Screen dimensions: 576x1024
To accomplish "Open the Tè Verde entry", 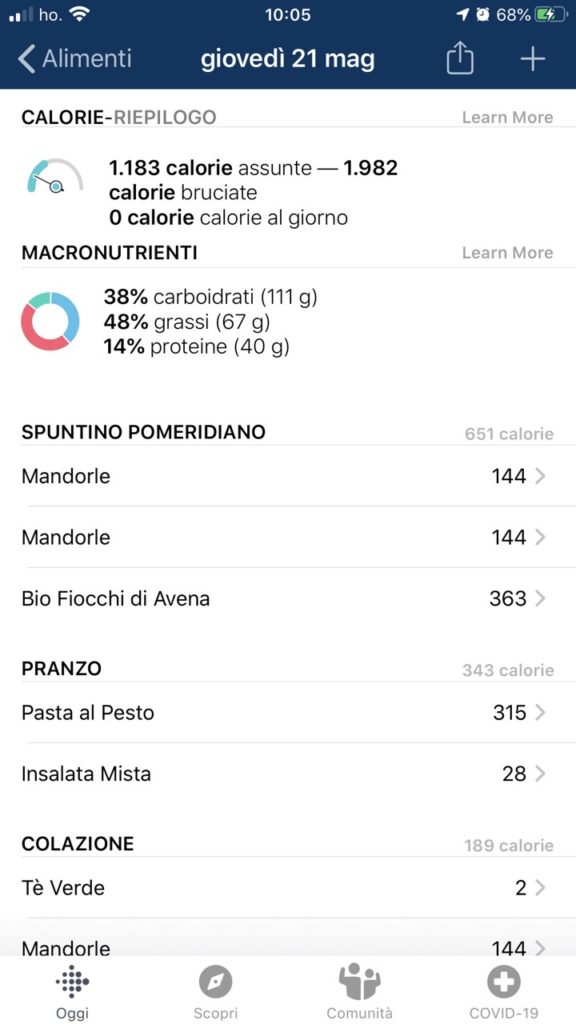I will pyautogui.click(x=288, y=888).
